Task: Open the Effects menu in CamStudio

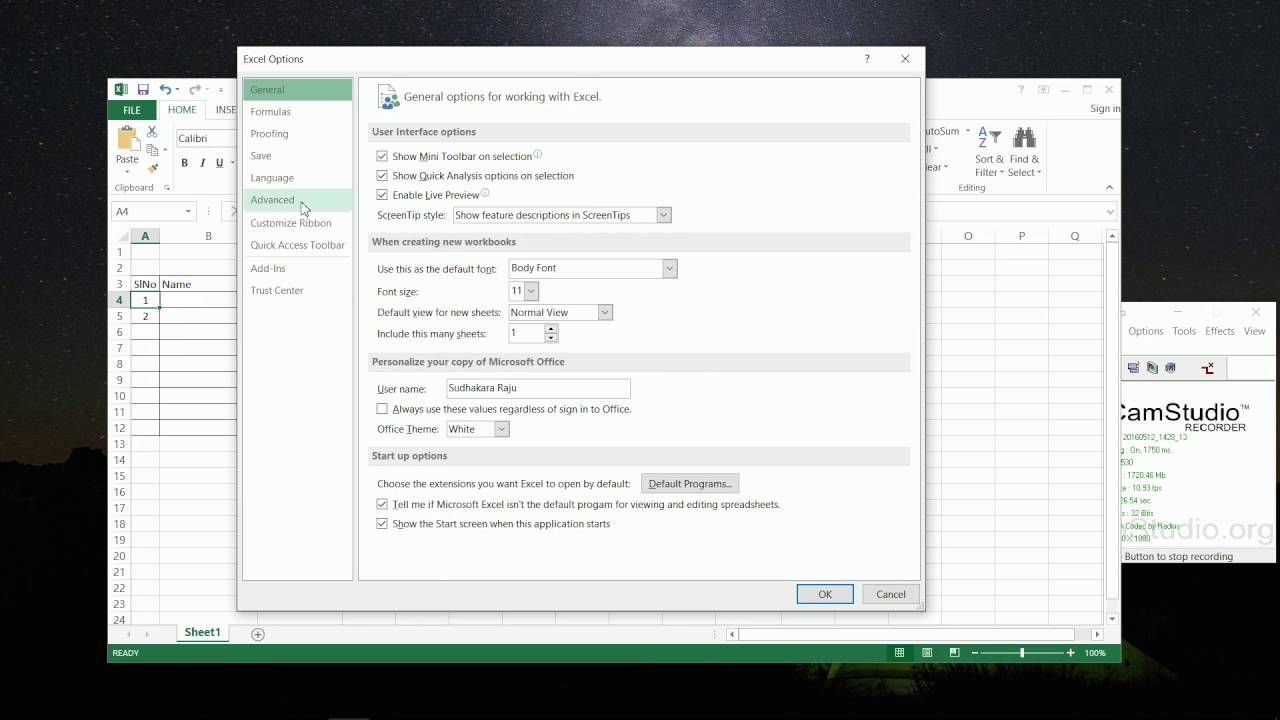Action: [1220, 331]
